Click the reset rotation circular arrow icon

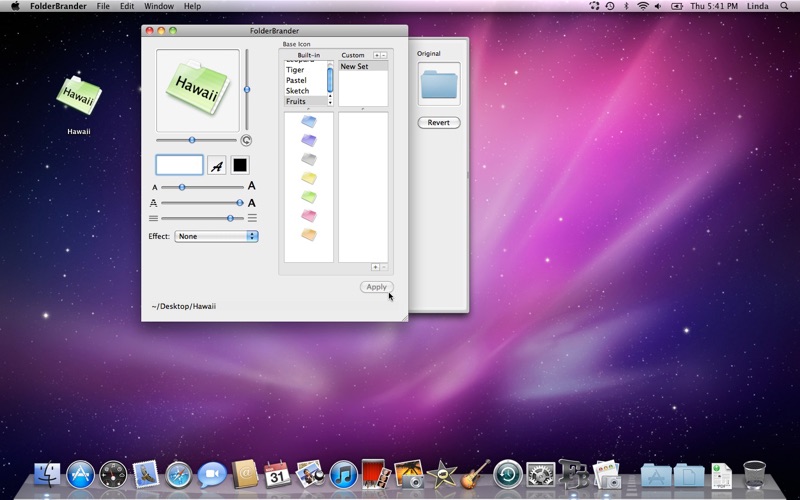tap(246, 141)
